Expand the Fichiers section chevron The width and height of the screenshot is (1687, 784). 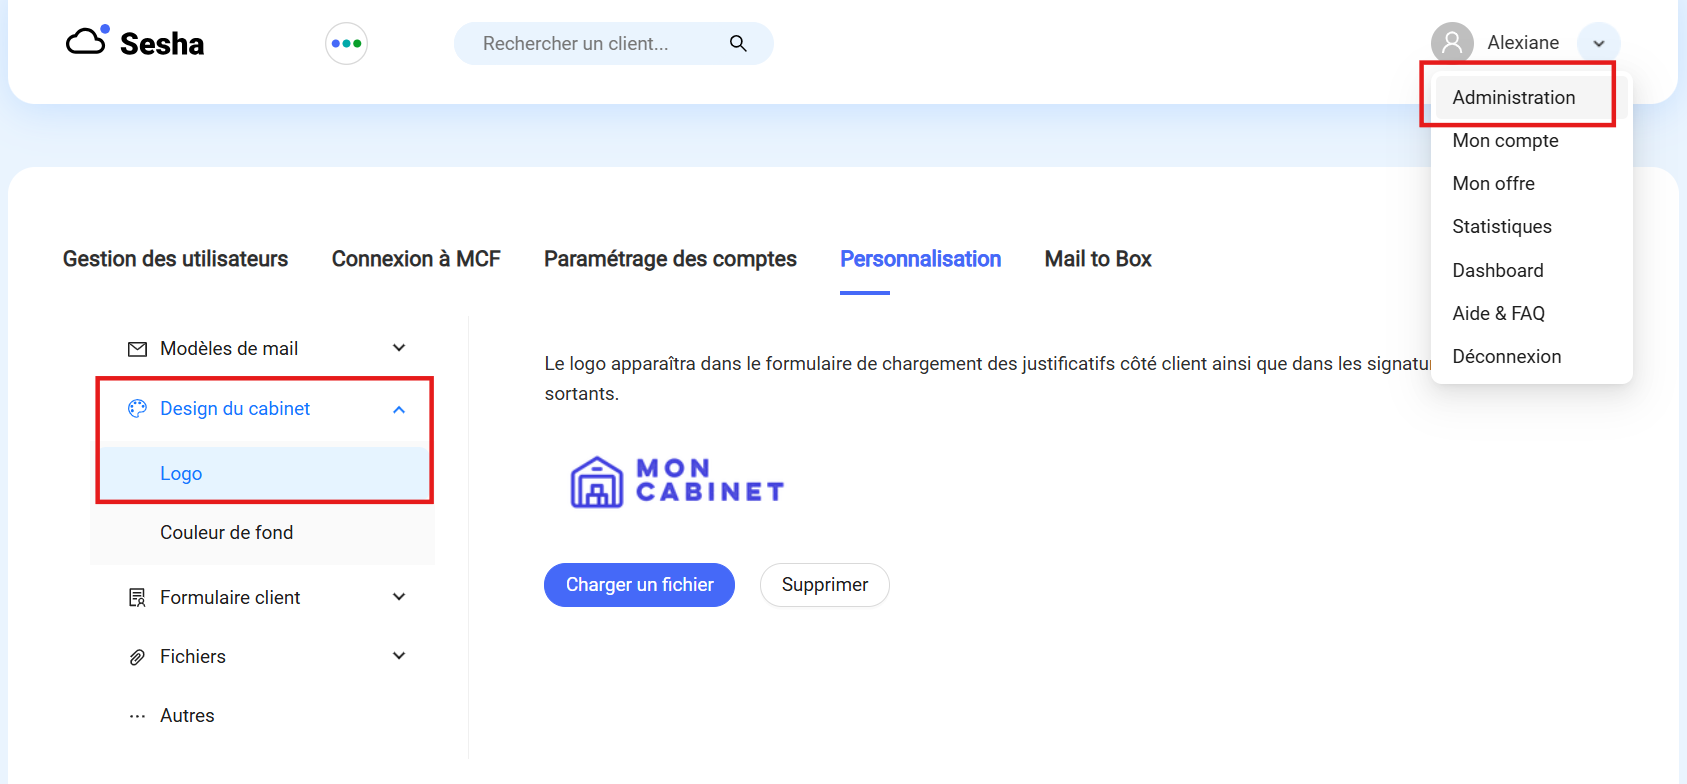tap(399, 656)
